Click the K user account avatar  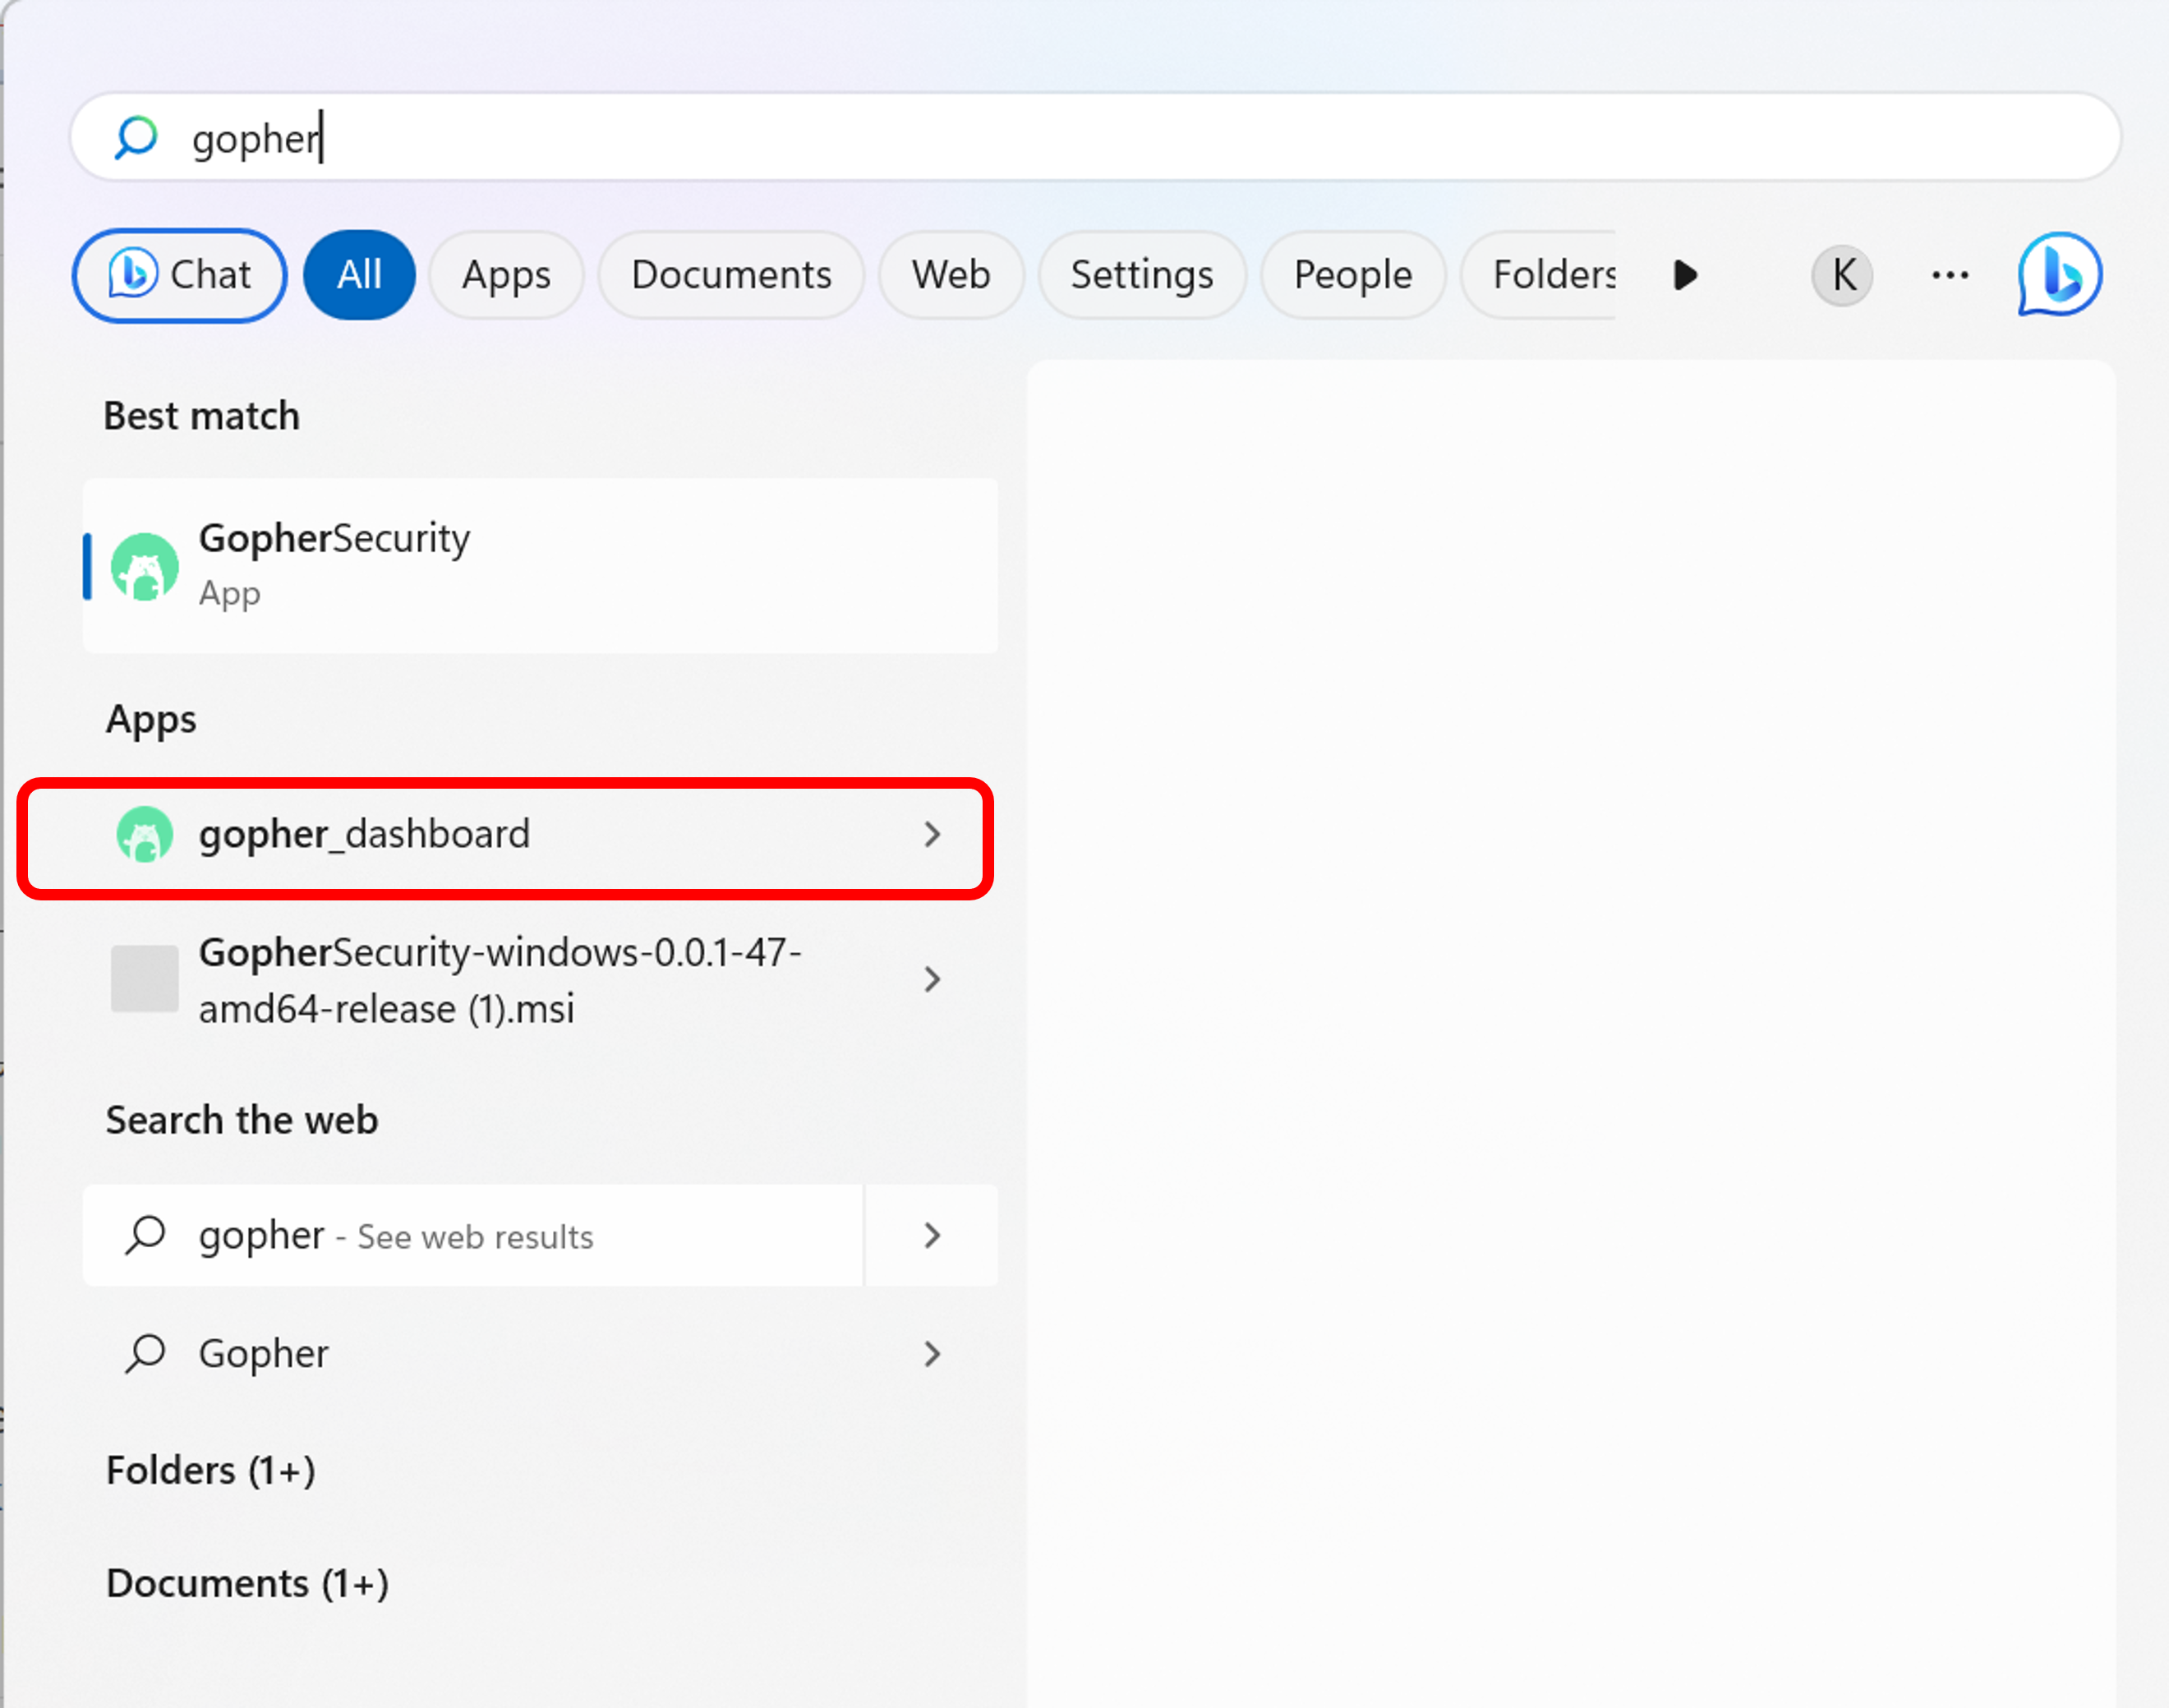coord(1842,275)
